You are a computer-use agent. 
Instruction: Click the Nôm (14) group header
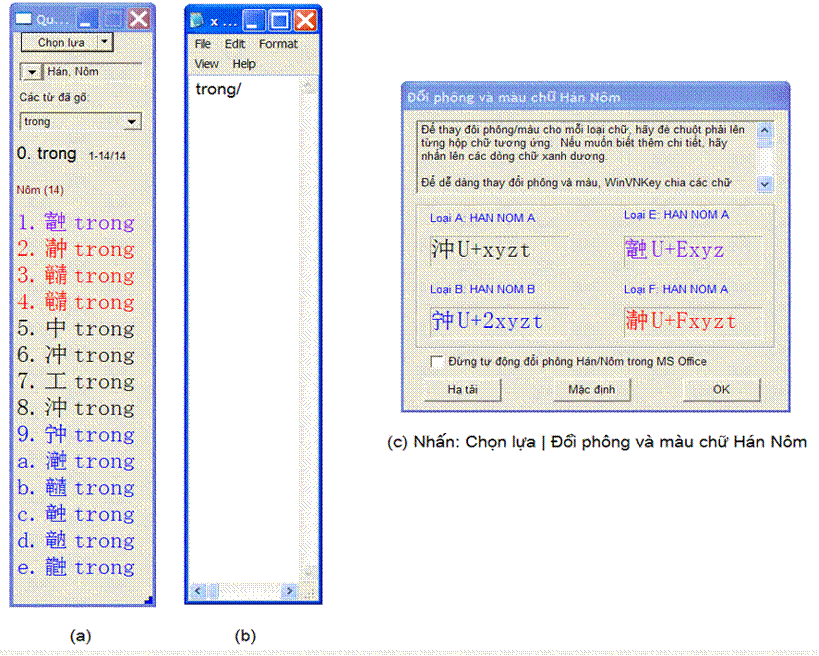(40, 190)
